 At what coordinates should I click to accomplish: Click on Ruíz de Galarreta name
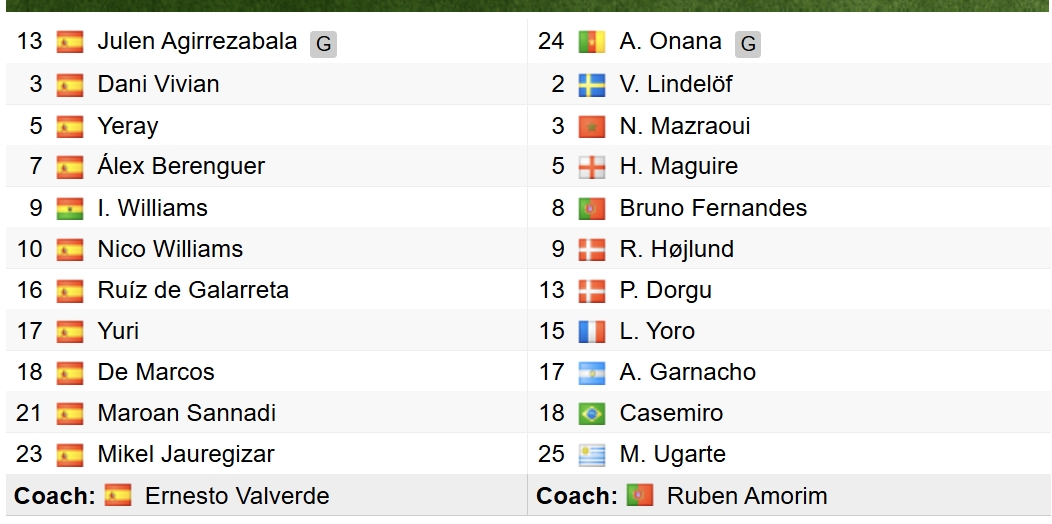[193, 290]
